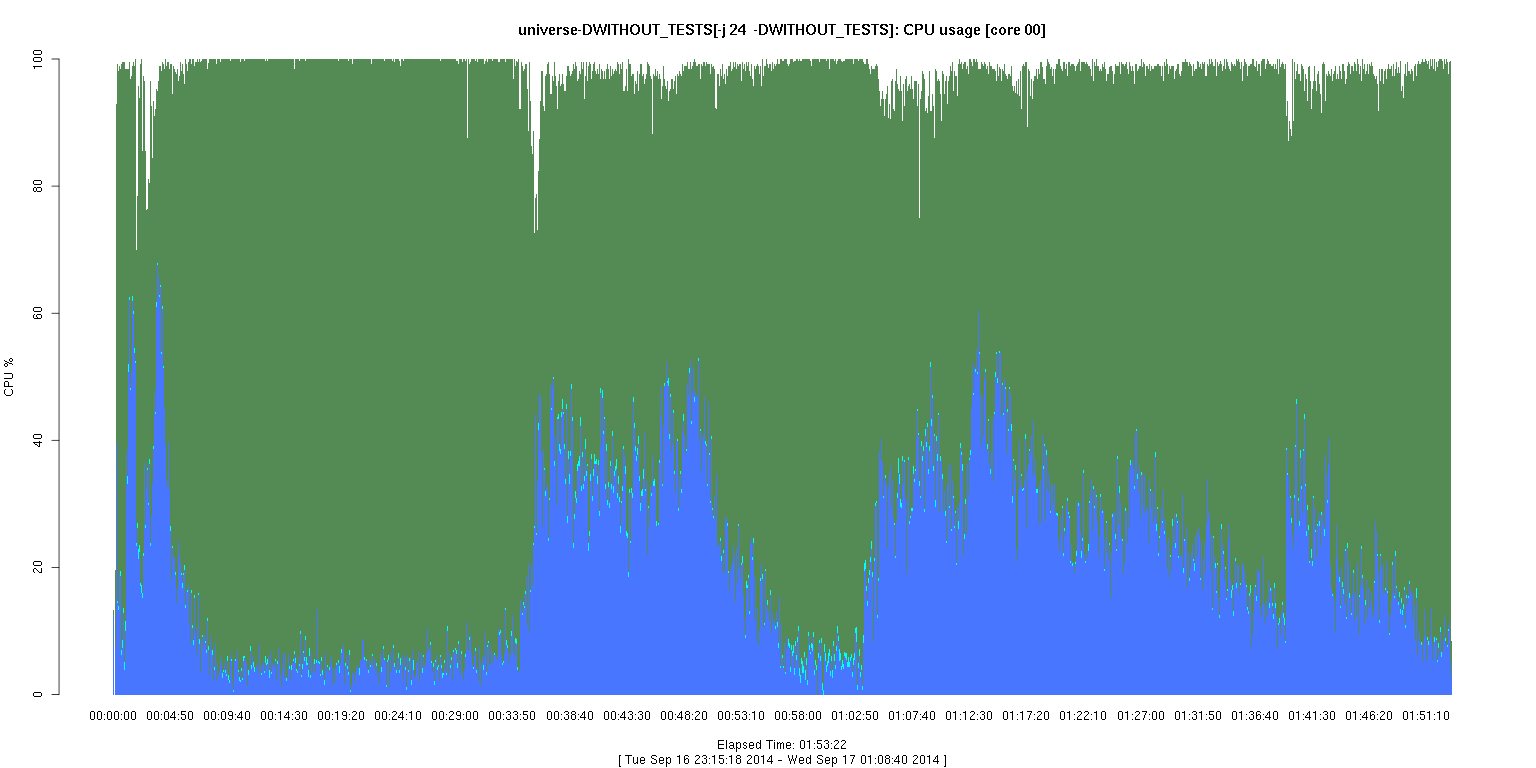Click the x-axis label 01:31:50
Screen dimensions: 1536x768
pos(1198,716)
